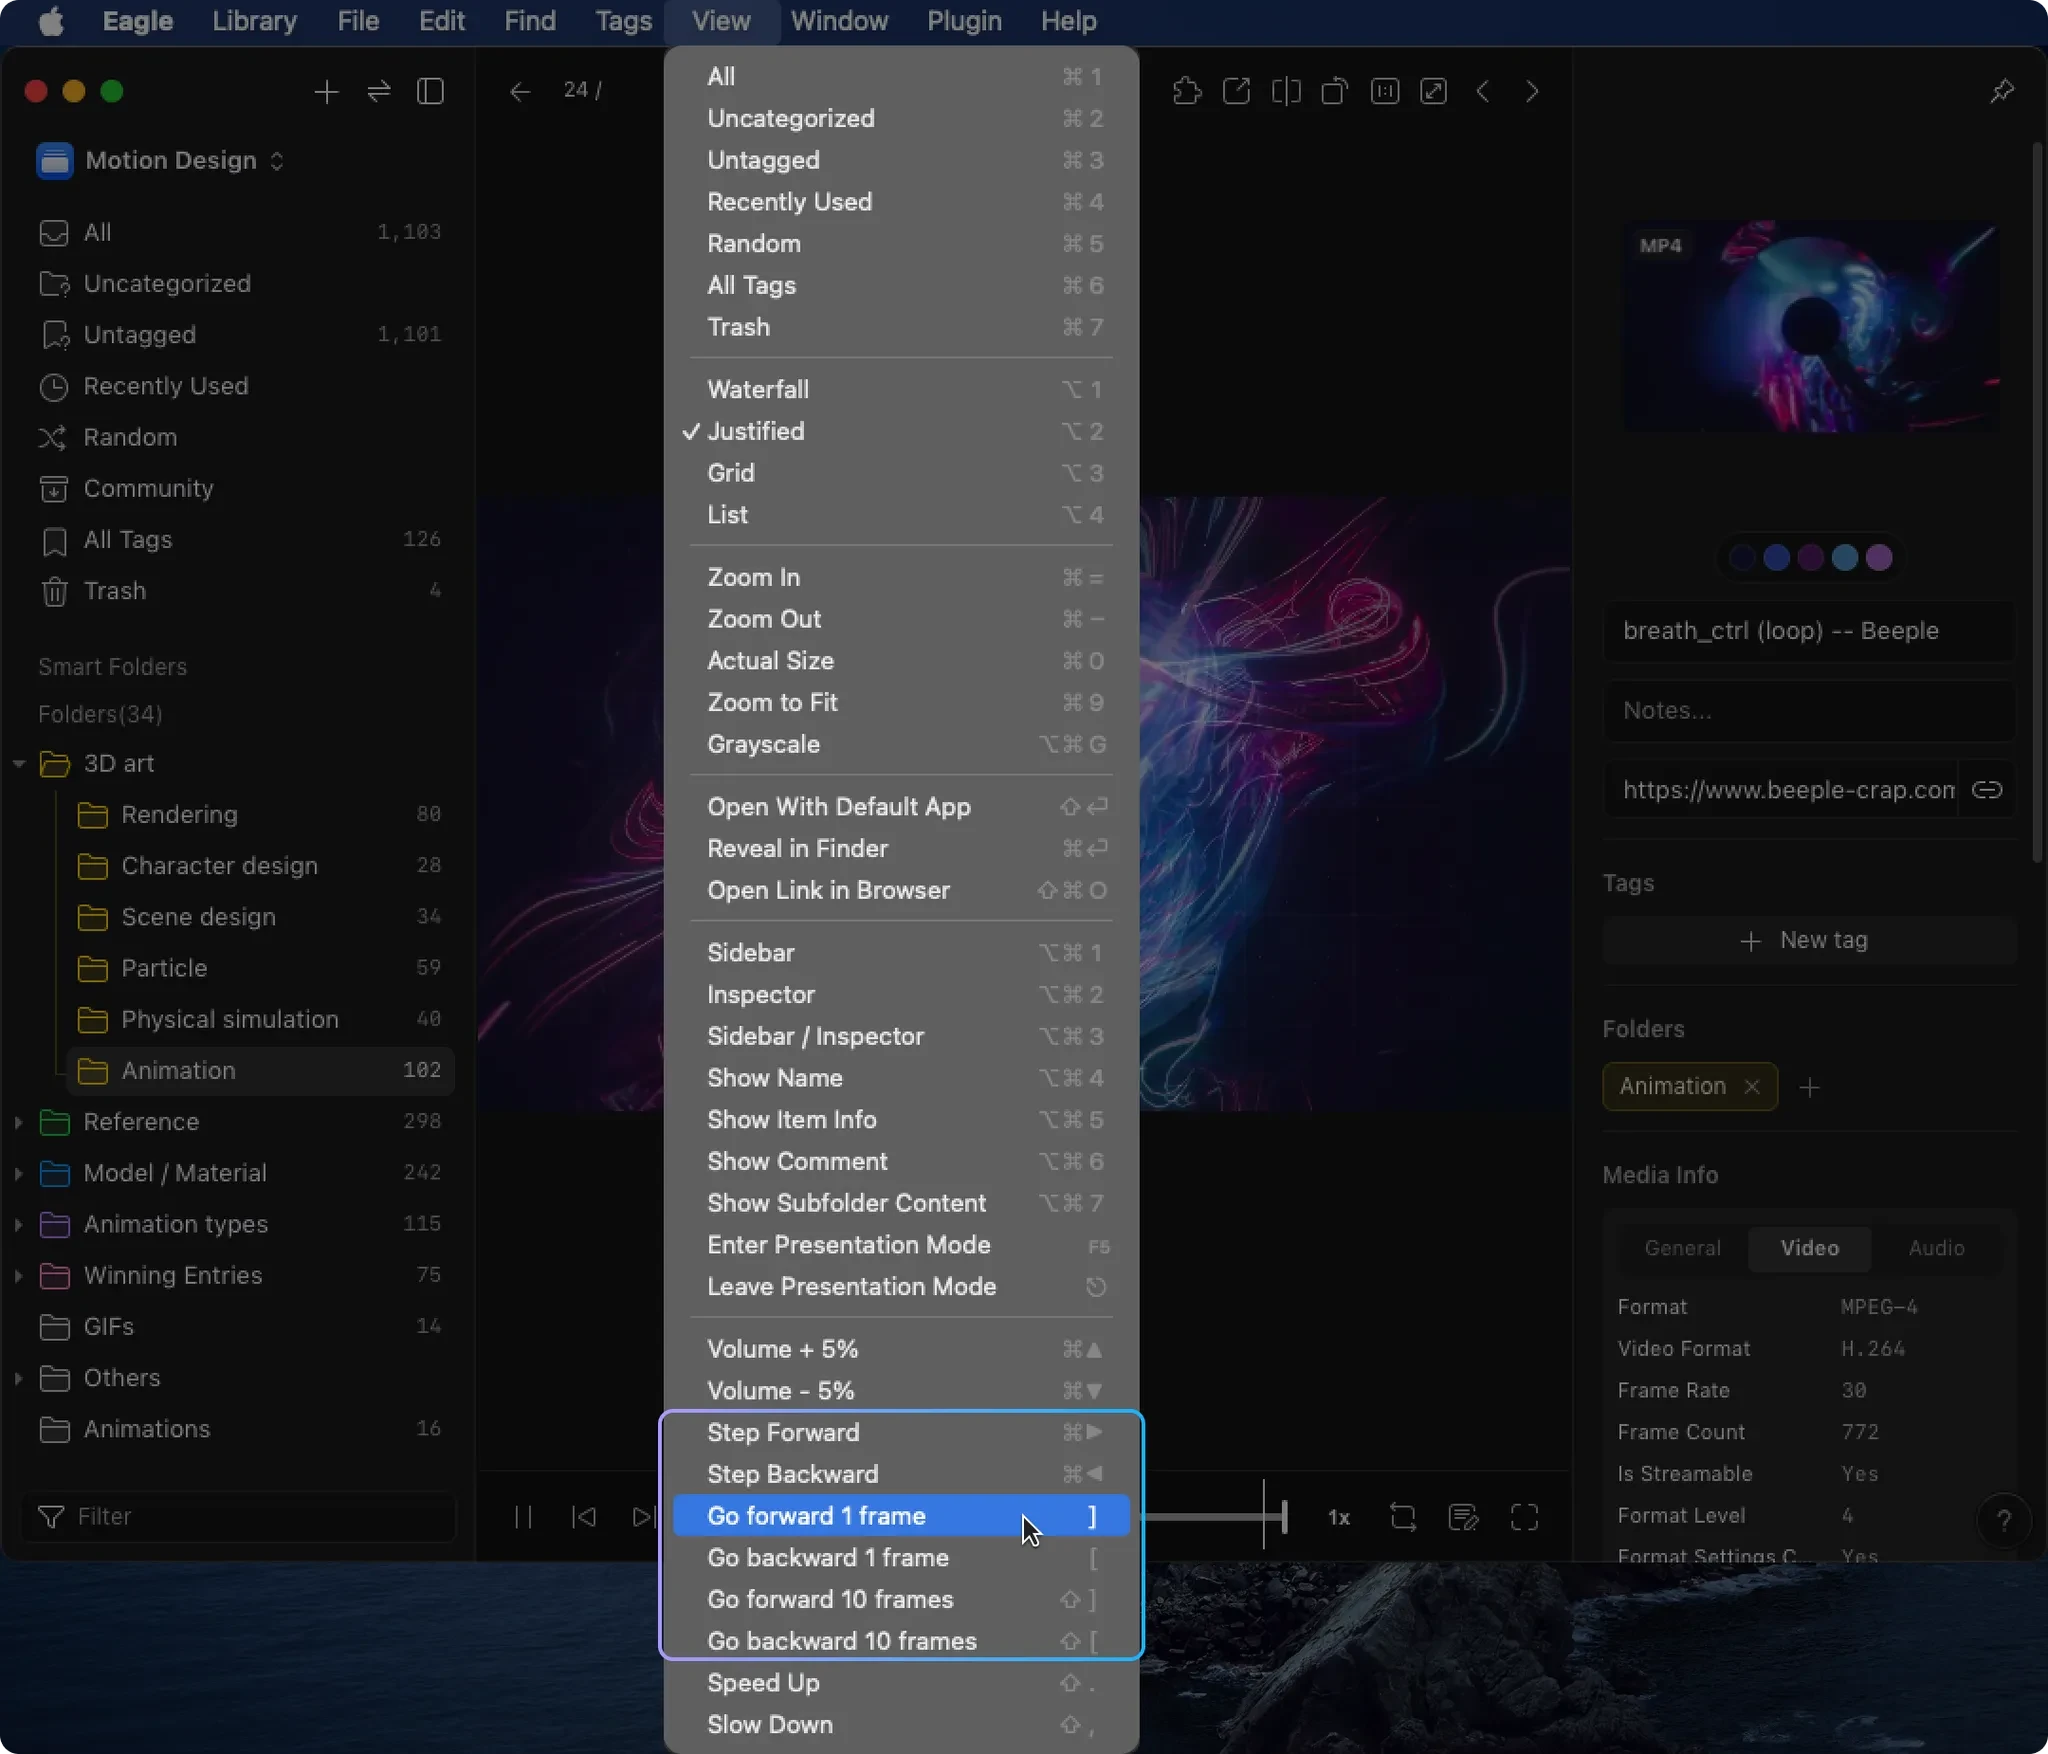The image size is (2048, 1754).
Task: Pin the inspector with pin icon
Action: coord(2001,92)
